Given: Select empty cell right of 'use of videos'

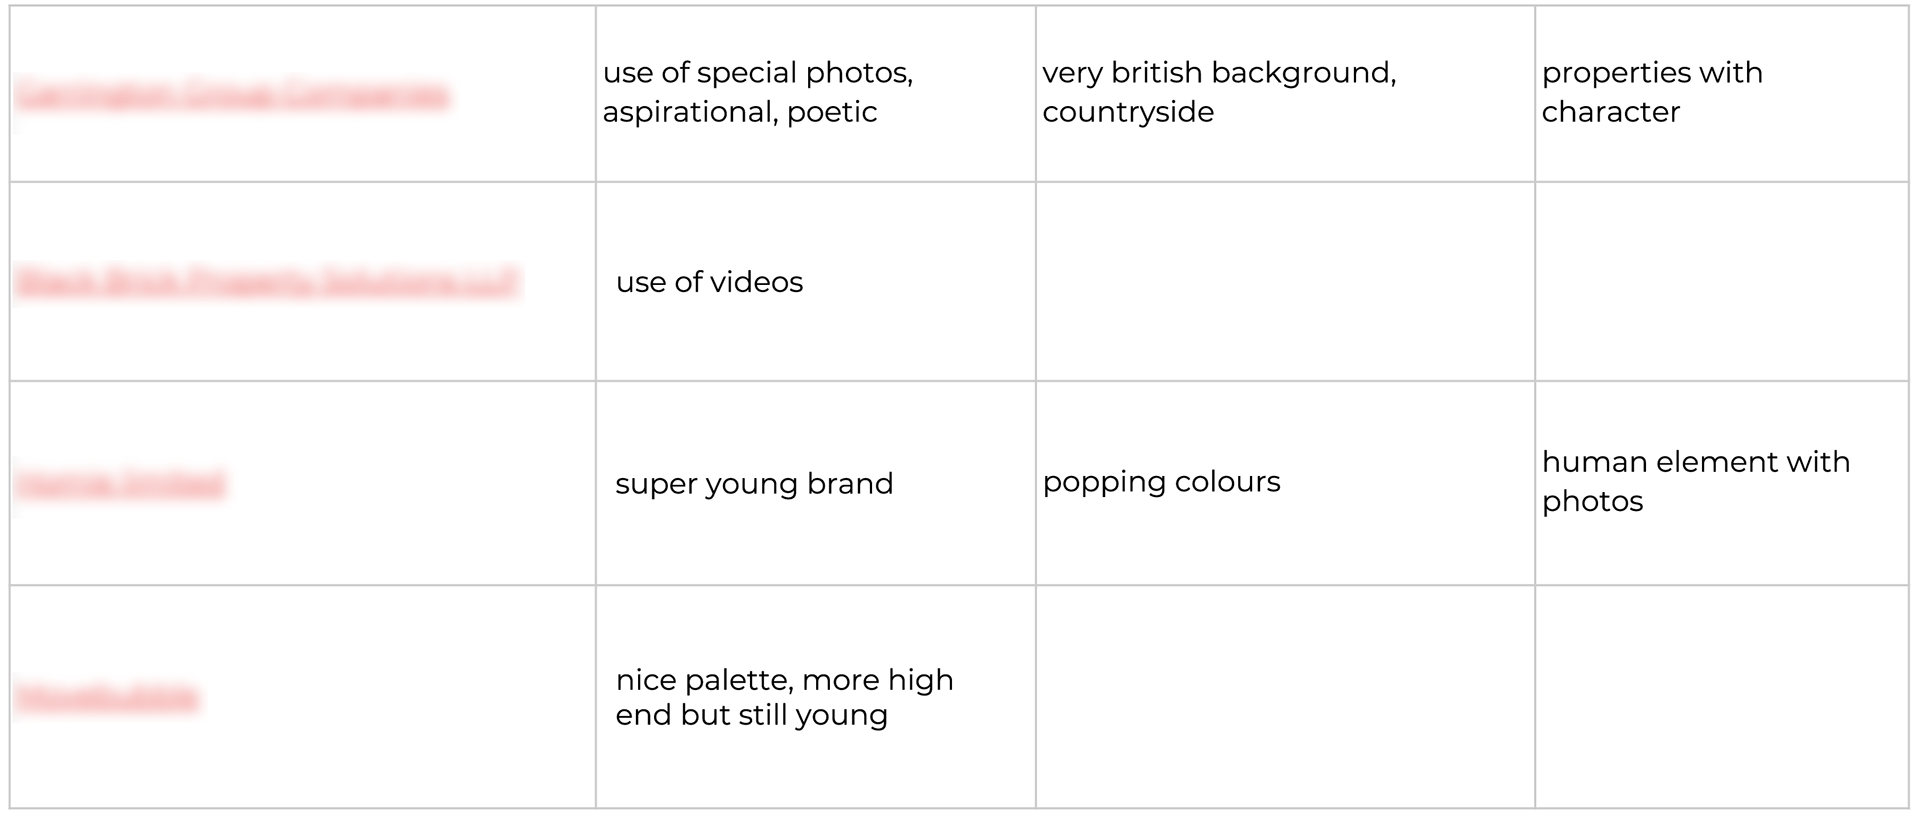Looking at the screenshot, I should (x=1285, y=281).
